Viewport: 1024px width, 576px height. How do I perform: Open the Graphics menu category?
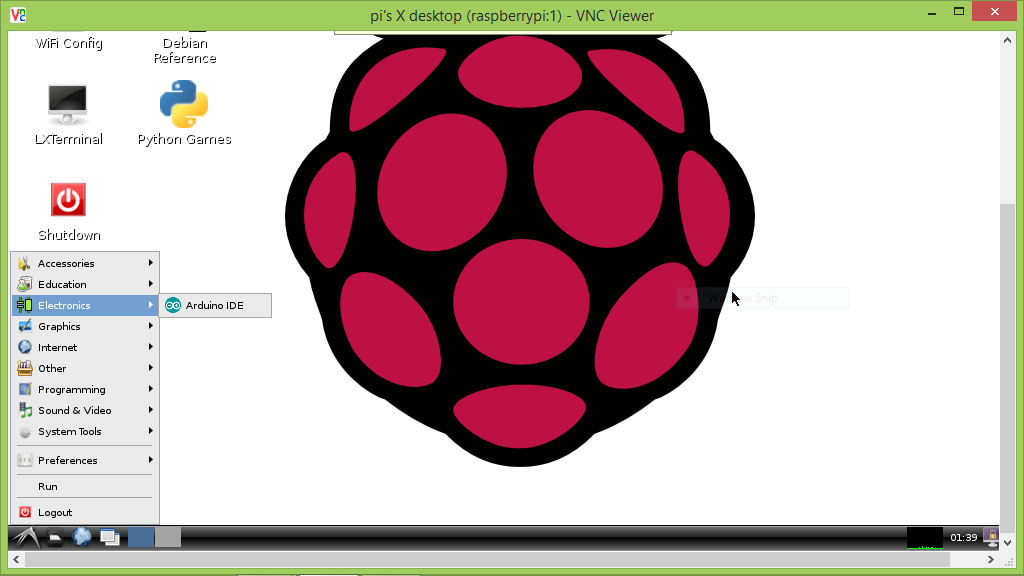click(x=85, y=327)
